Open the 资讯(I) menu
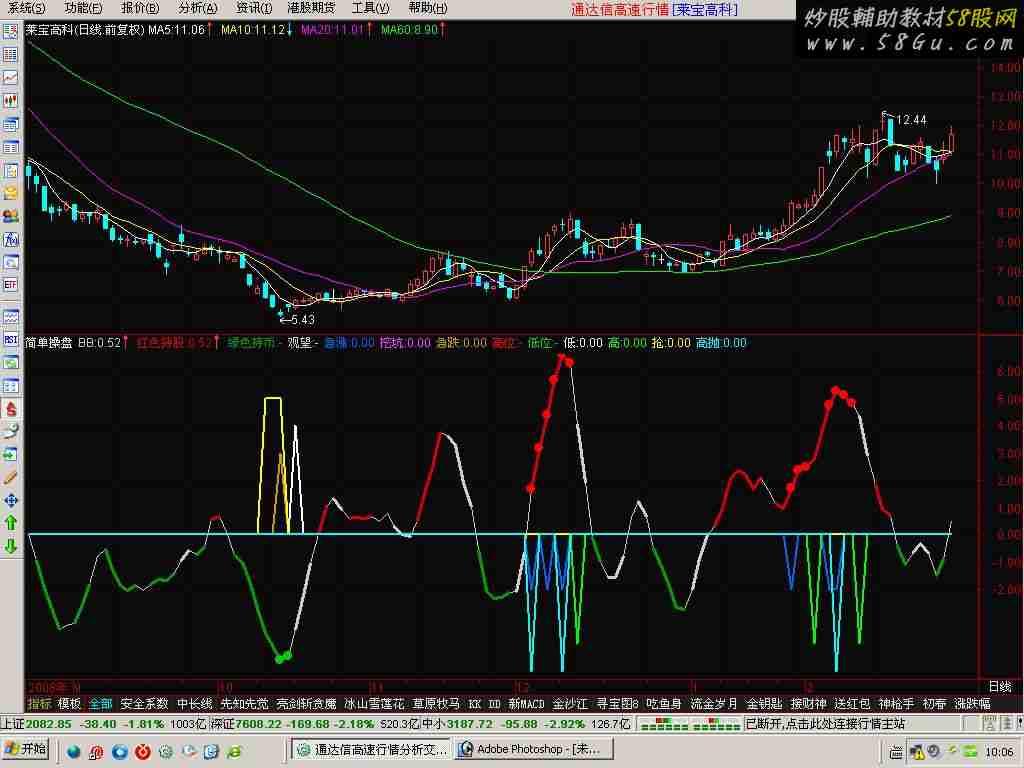 coord(253,8)
